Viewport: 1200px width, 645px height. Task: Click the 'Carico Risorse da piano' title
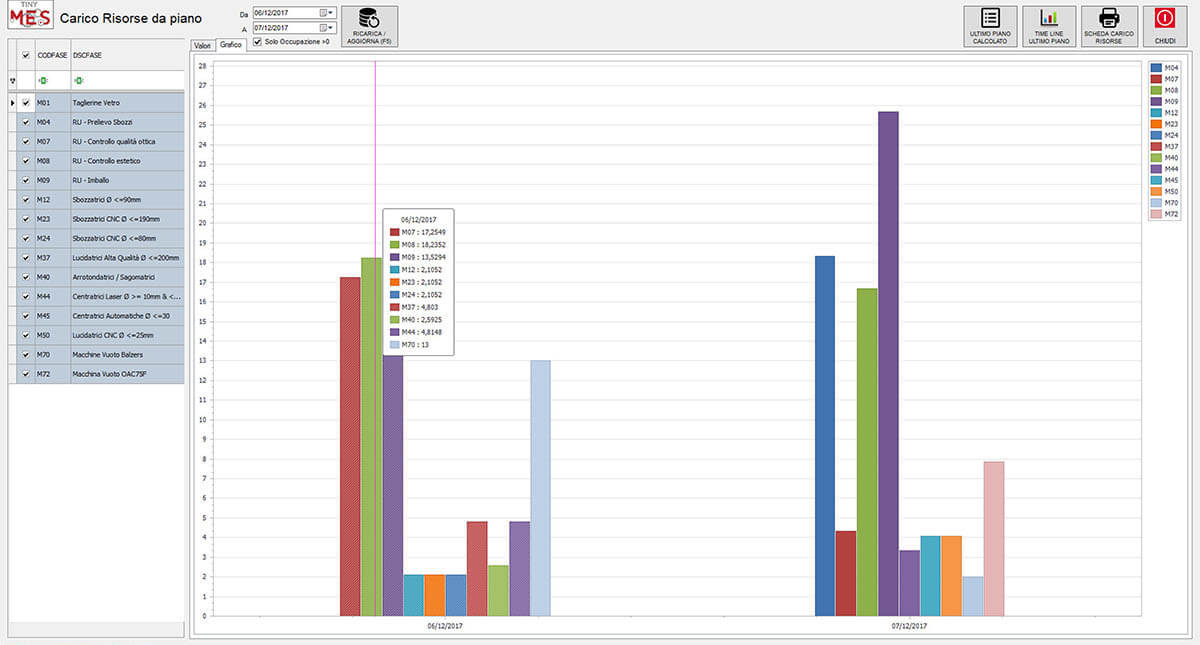coord(130,19)
